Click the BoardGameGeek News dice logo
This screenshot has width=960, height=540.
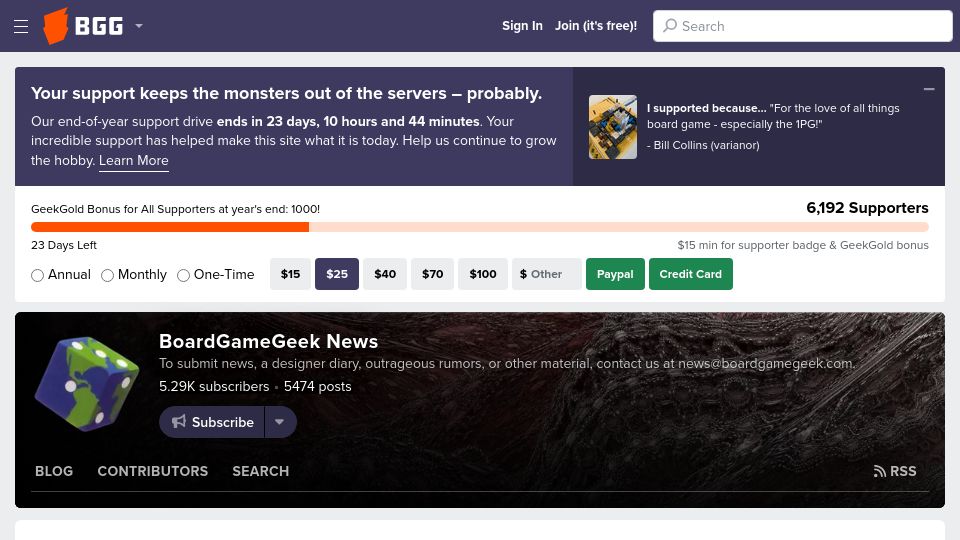86,384
